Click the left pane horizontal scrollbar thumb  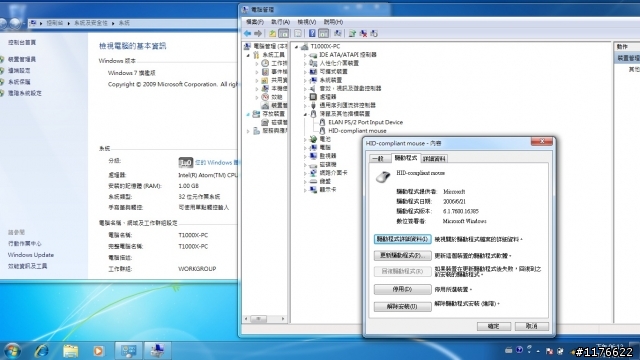tap(258, 319)
